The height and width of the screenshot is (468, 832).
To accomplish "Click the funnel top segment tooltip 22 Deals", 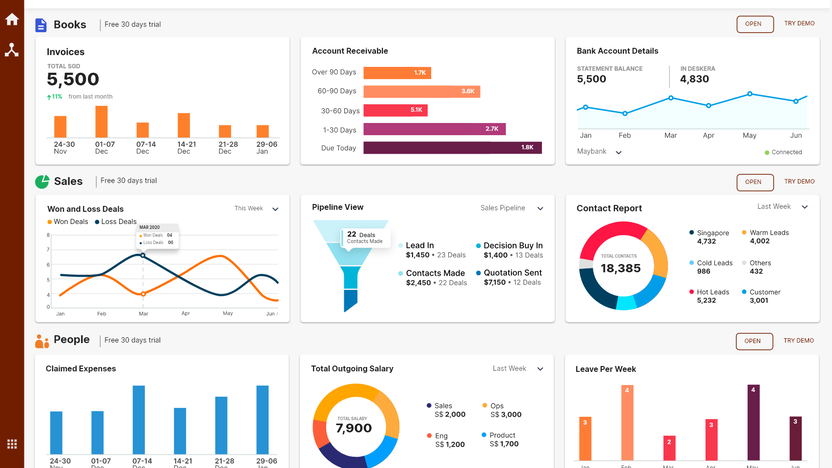I will click(365, 237).
